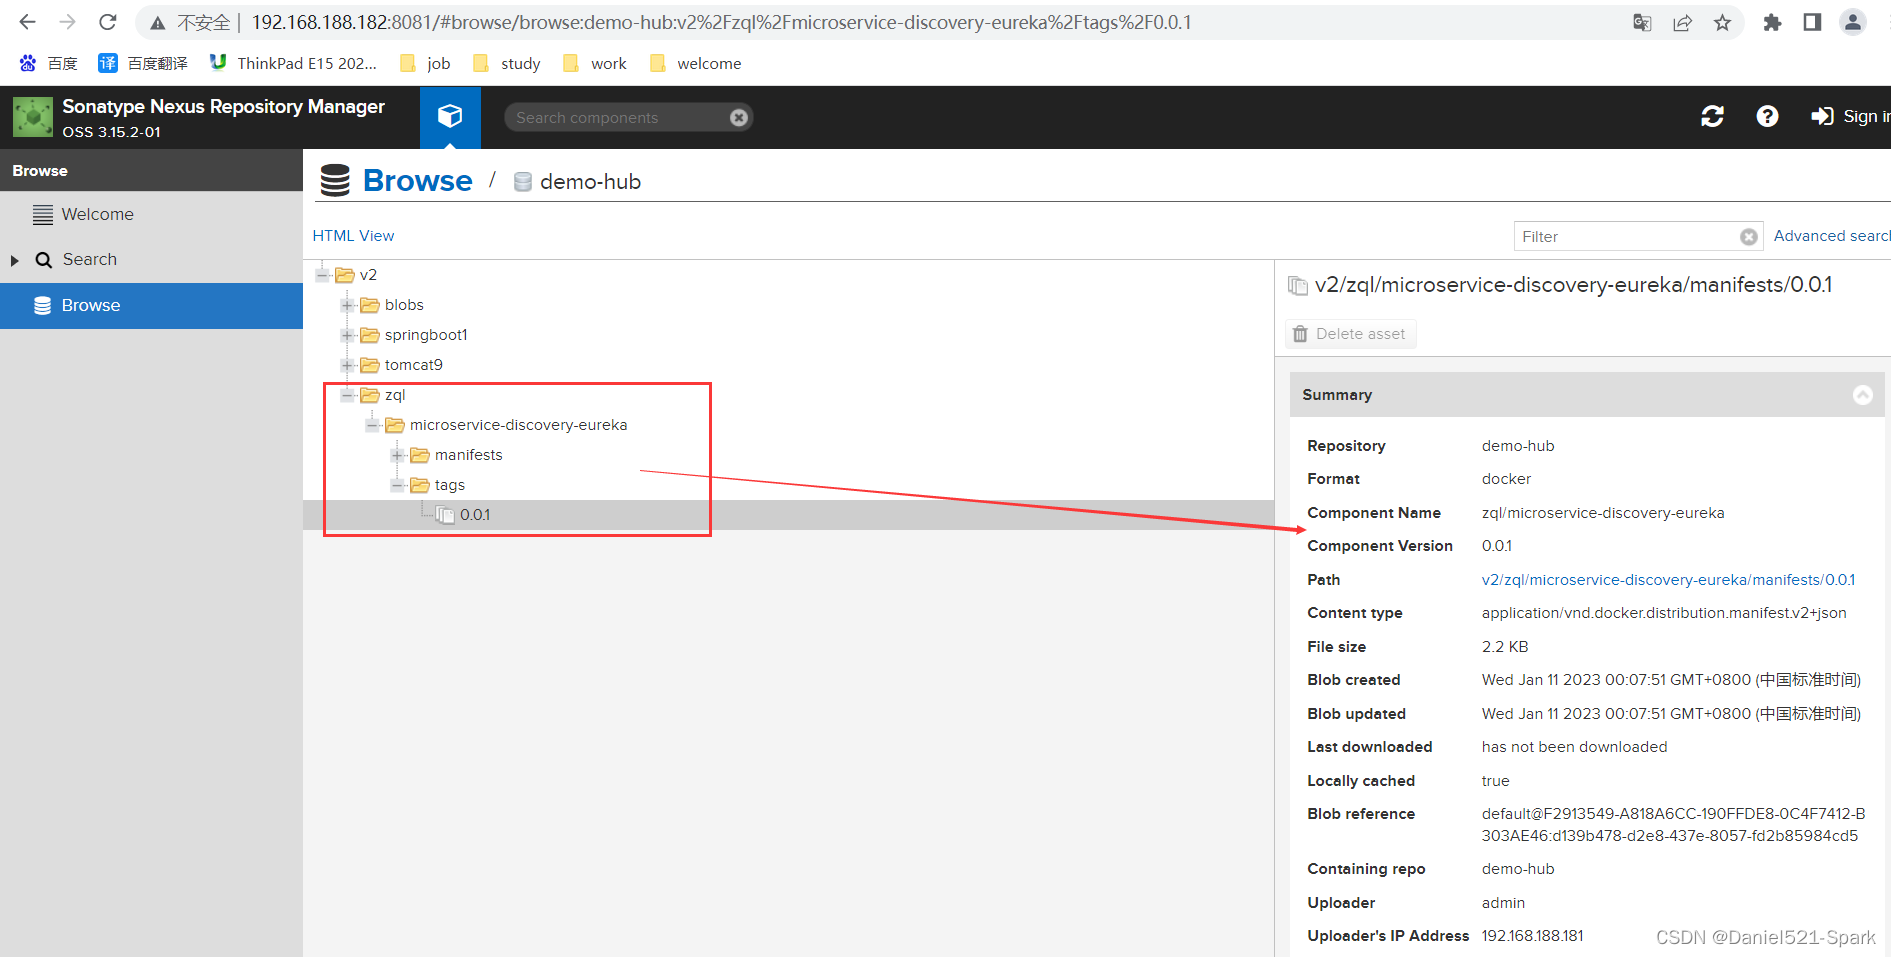Select the v2 folder

[368, 275]
